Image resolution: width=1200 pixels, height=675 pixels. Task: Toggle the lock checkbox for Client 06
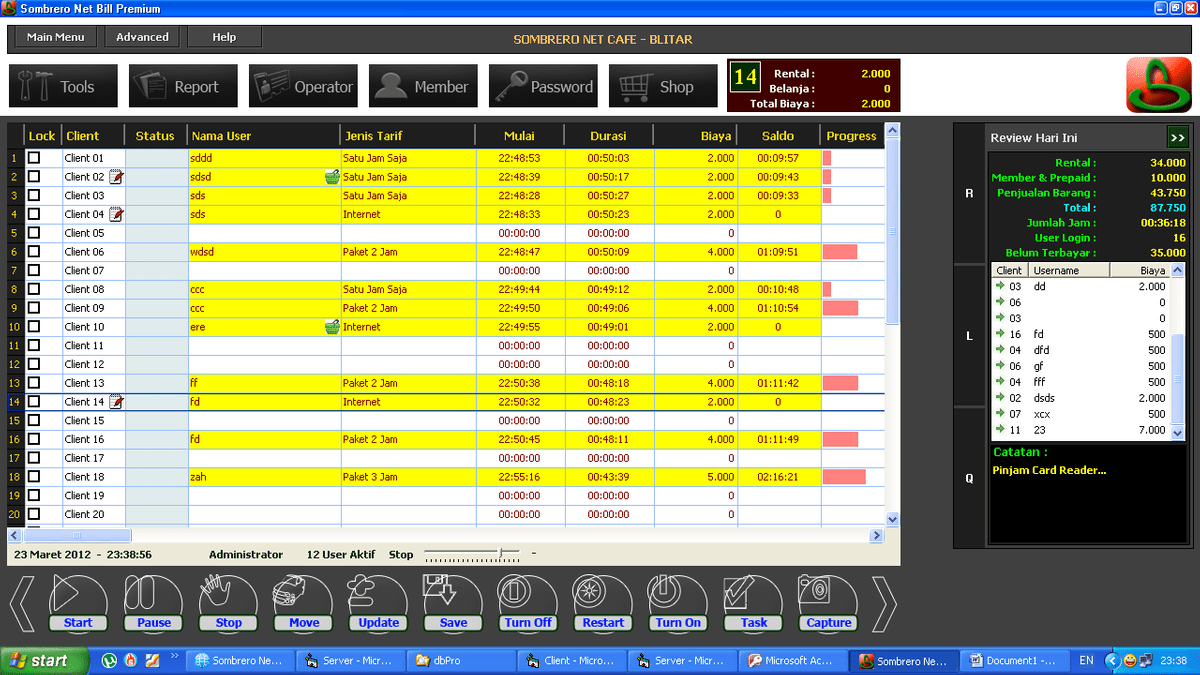click(34, 252)
